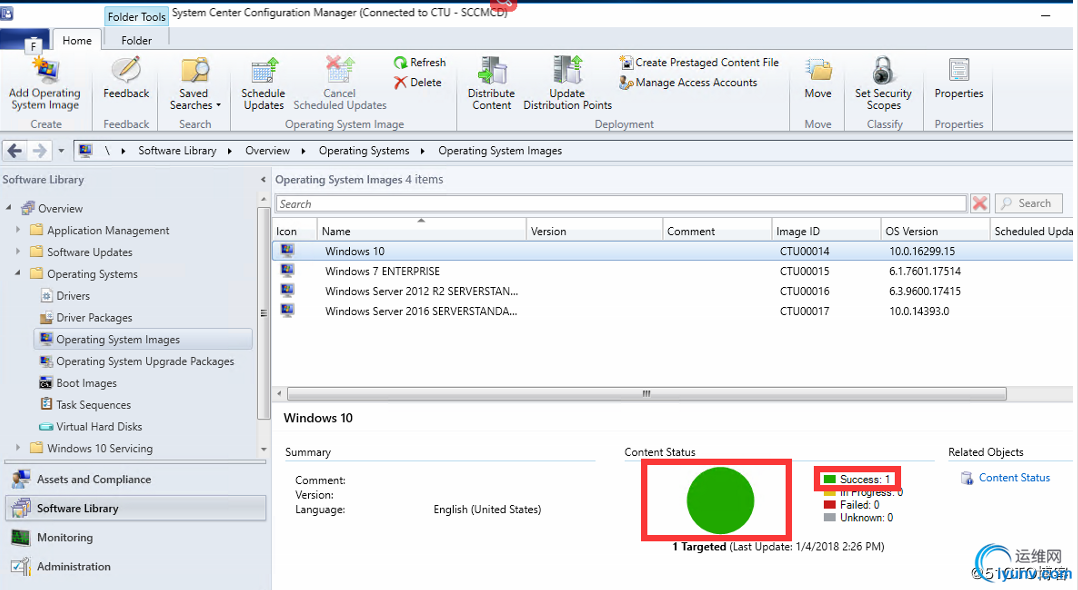Collapse the Overview tree node

pyautogui.click(x=9, y=208)
